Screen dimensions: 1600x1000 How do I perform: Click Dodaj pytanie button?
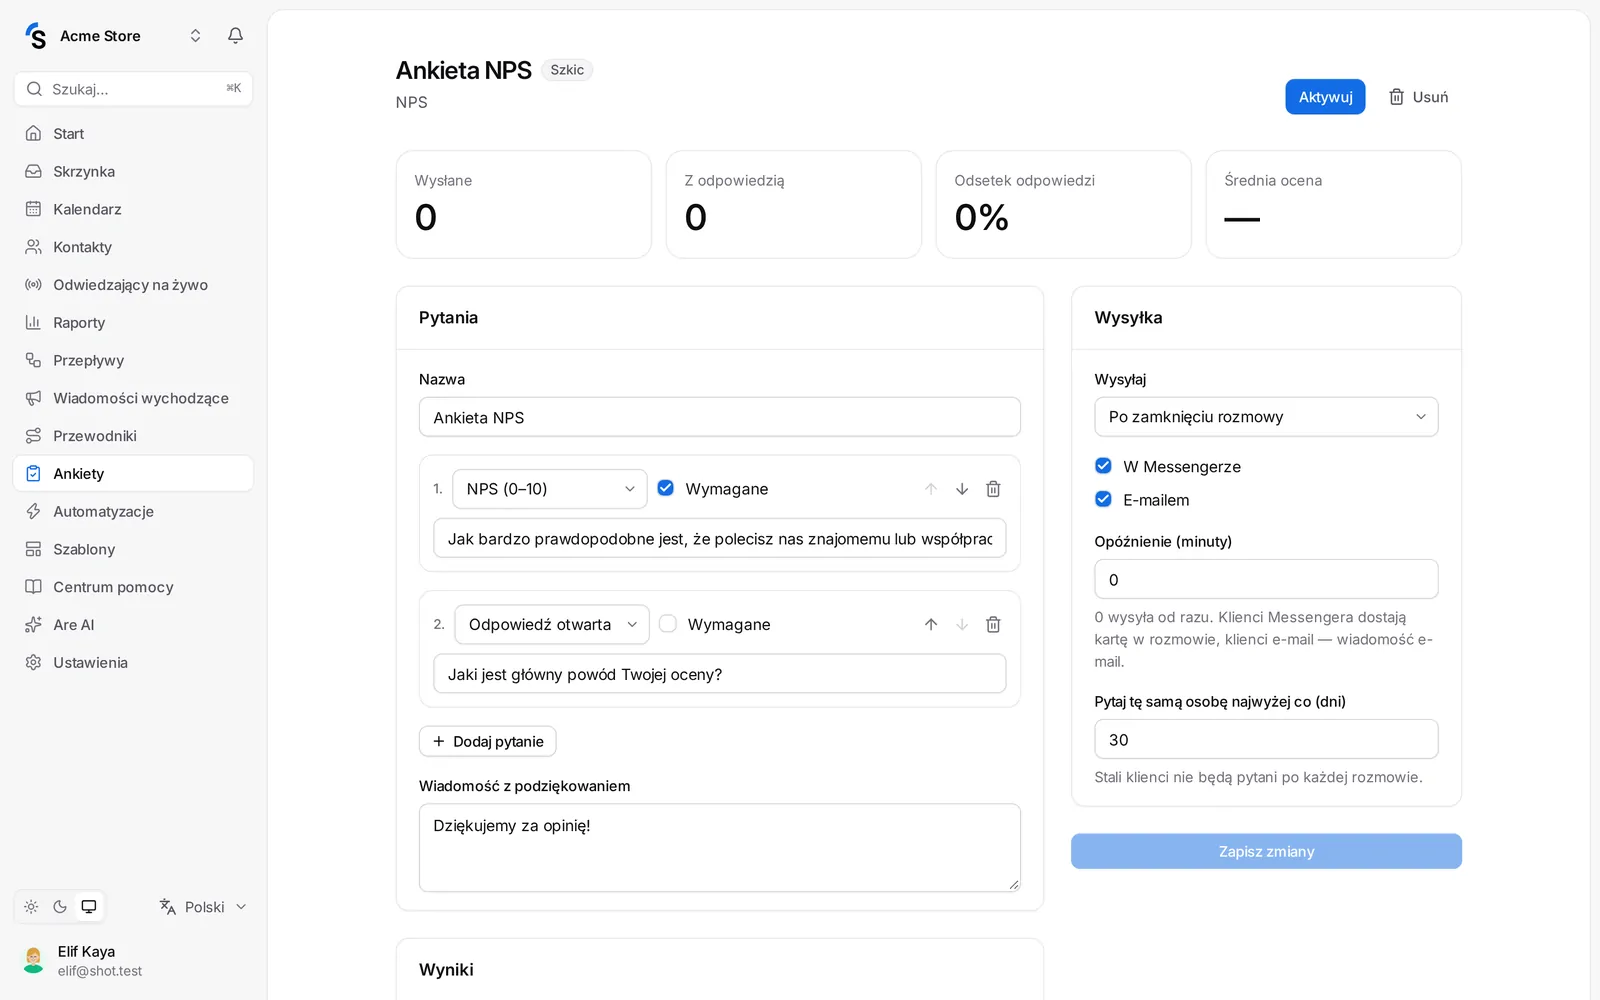488,741
